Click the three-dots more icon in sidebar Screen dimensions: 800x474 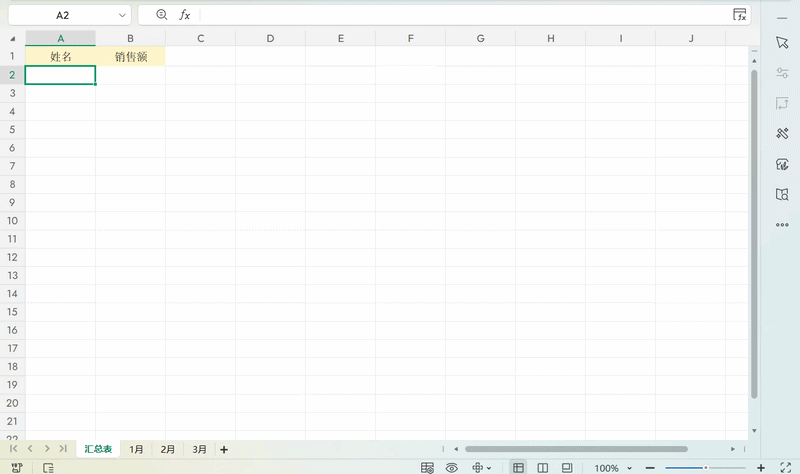[782, 225]
